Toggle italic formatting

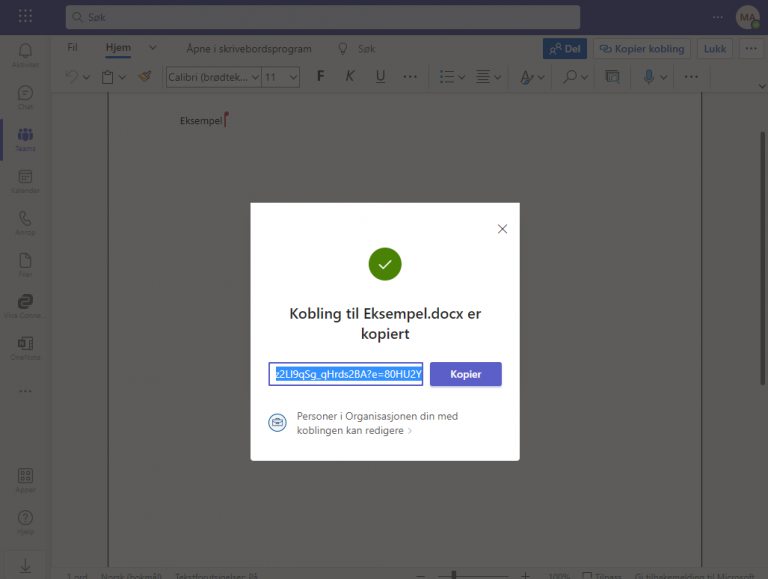tap(350, 77)
